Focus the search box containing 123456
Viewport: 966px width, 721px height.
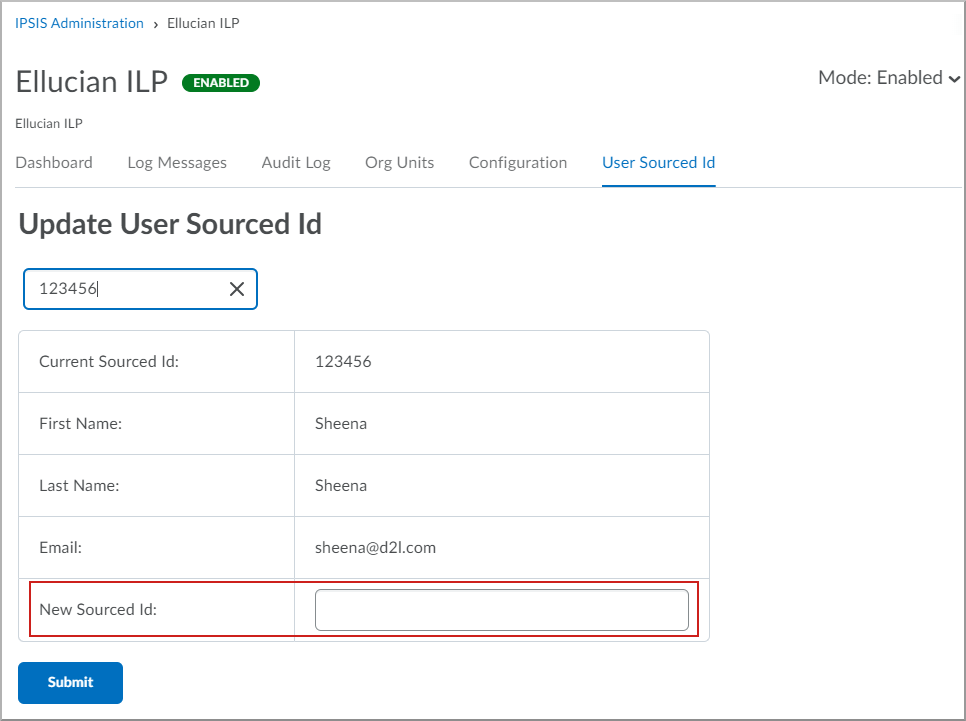pyautogui.click(x=140, y=289)
